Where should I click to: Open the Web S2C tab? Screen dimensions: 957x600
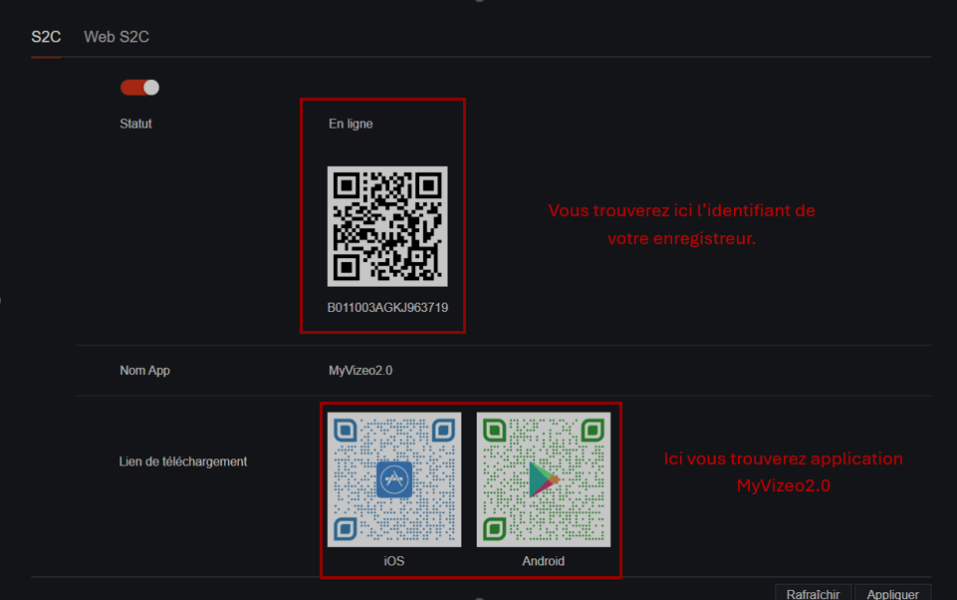coord(116,37)
